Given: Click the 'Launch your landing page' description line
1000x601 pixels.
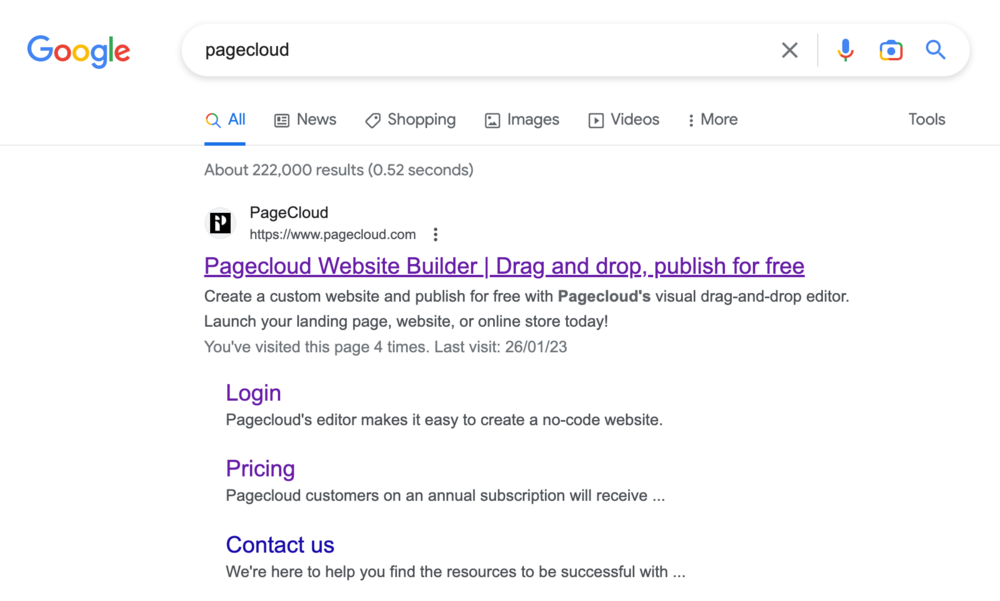Looking at the screenshot, I should pos(406,322).
